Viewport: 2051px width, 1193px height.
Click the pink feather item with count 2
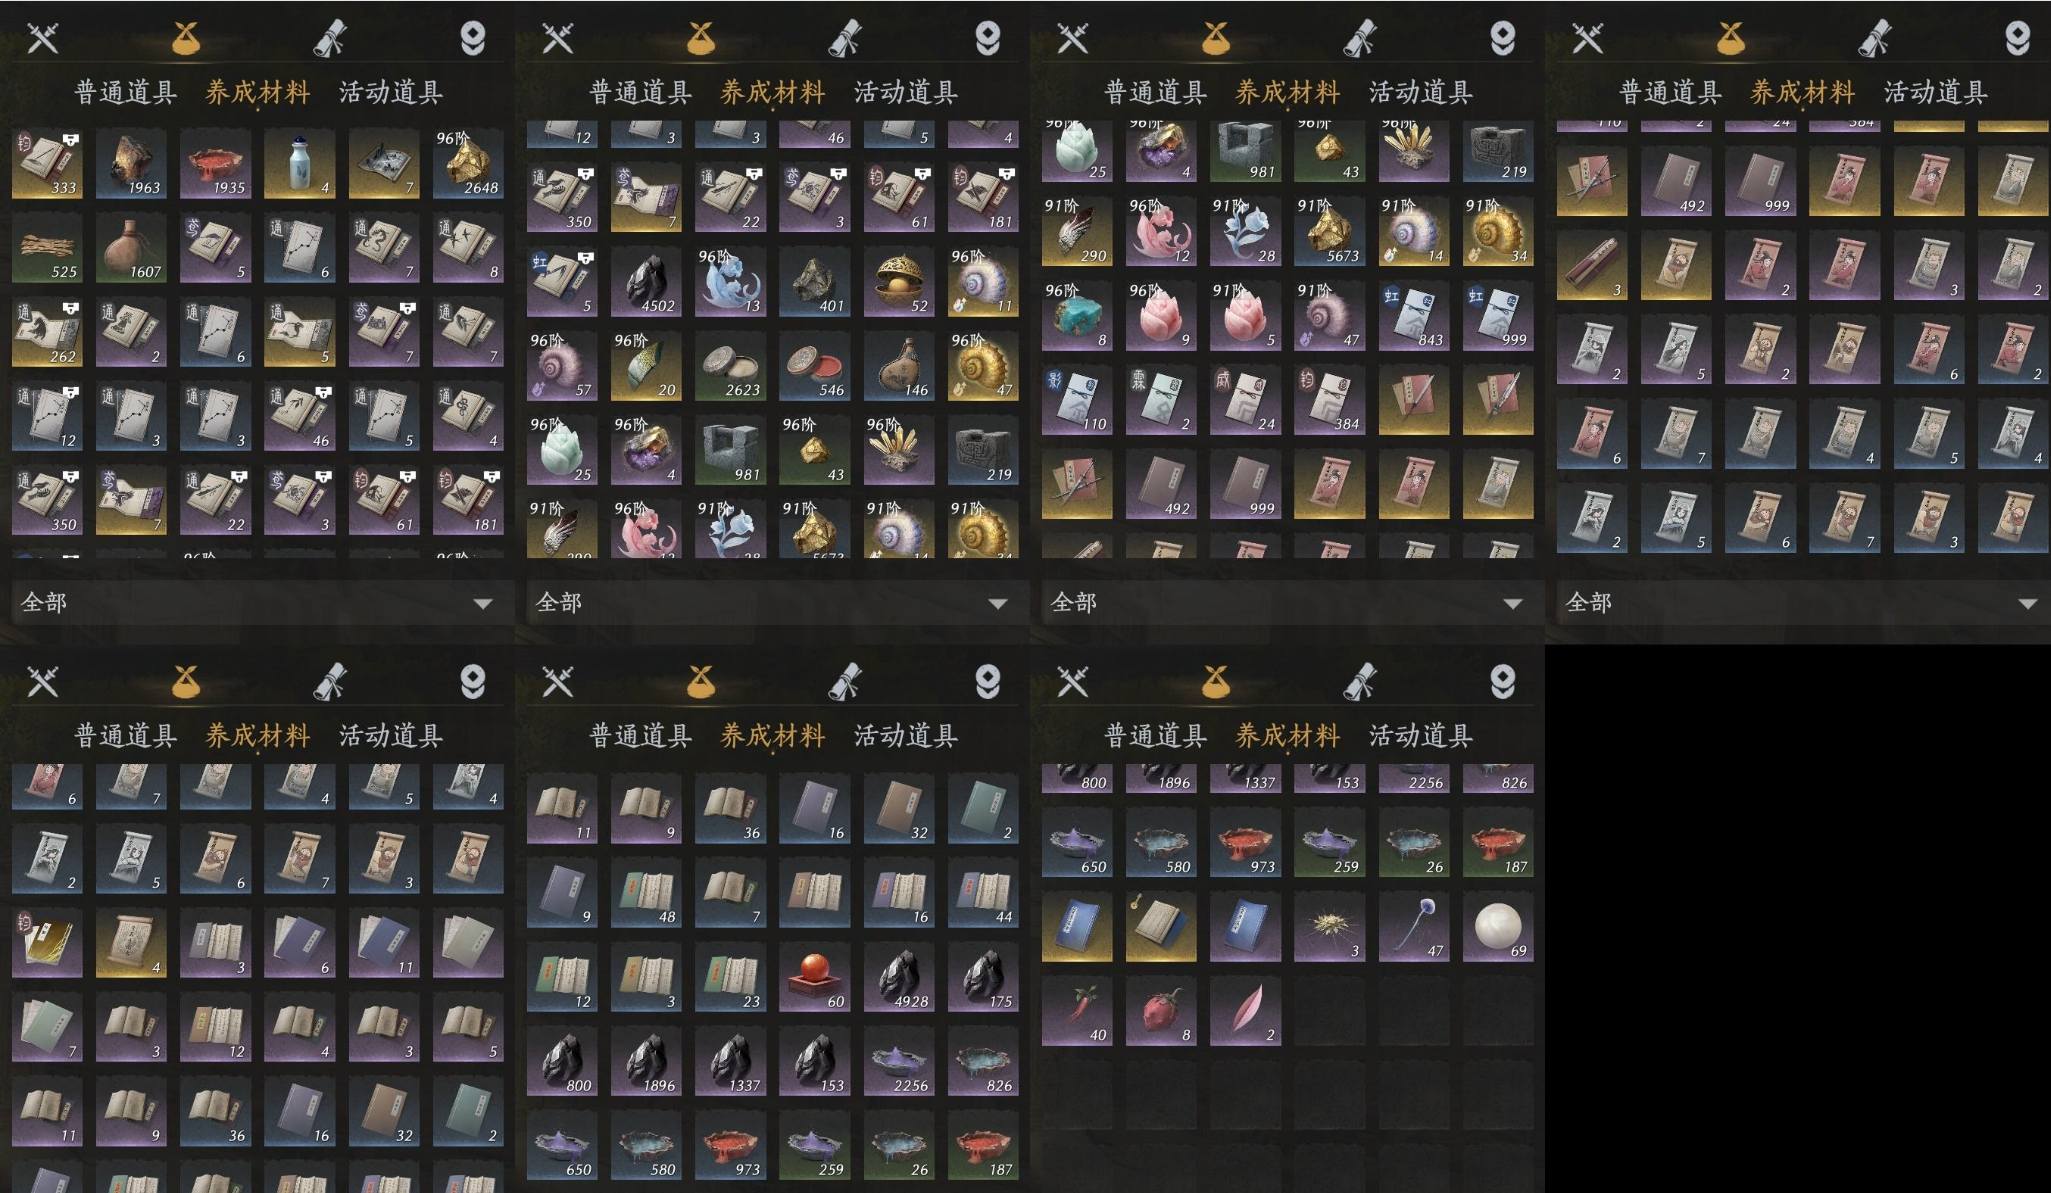1245,1011
